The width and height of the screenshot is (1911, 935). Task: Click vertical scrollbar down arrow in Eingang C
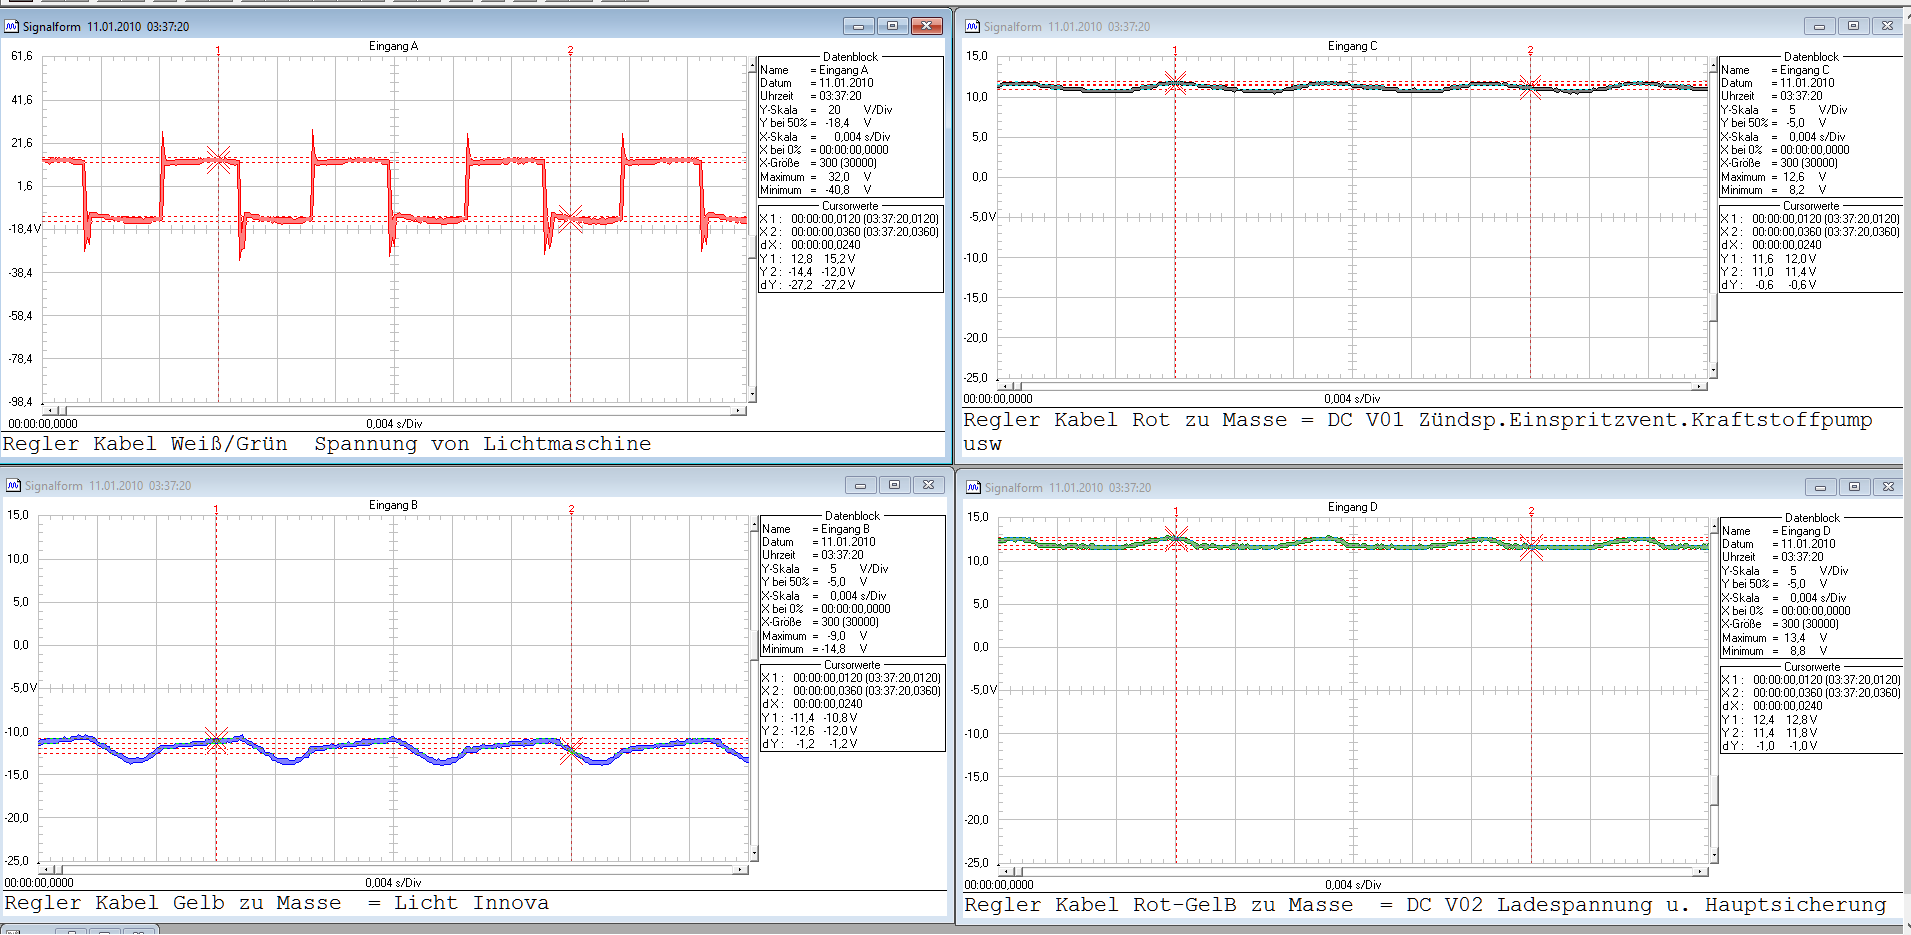point(1713,371)
